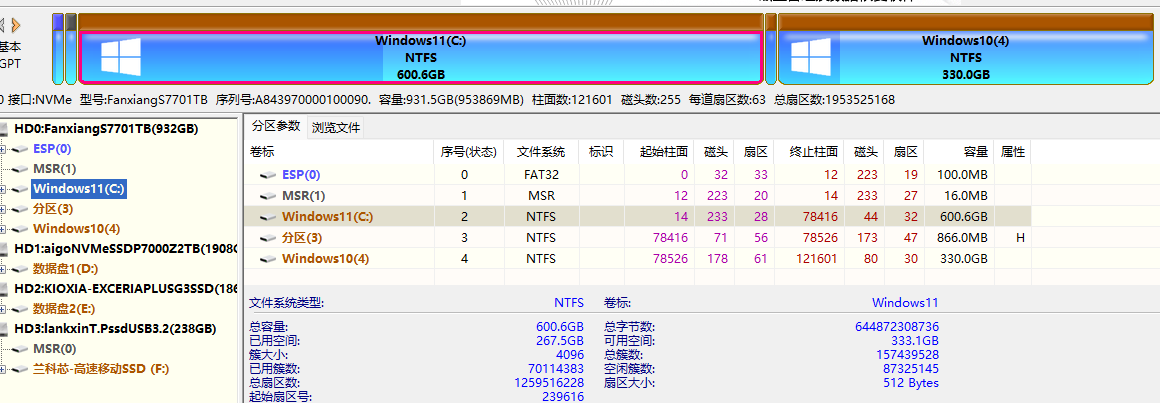Click the next-disk right arrow

[16, 25]
